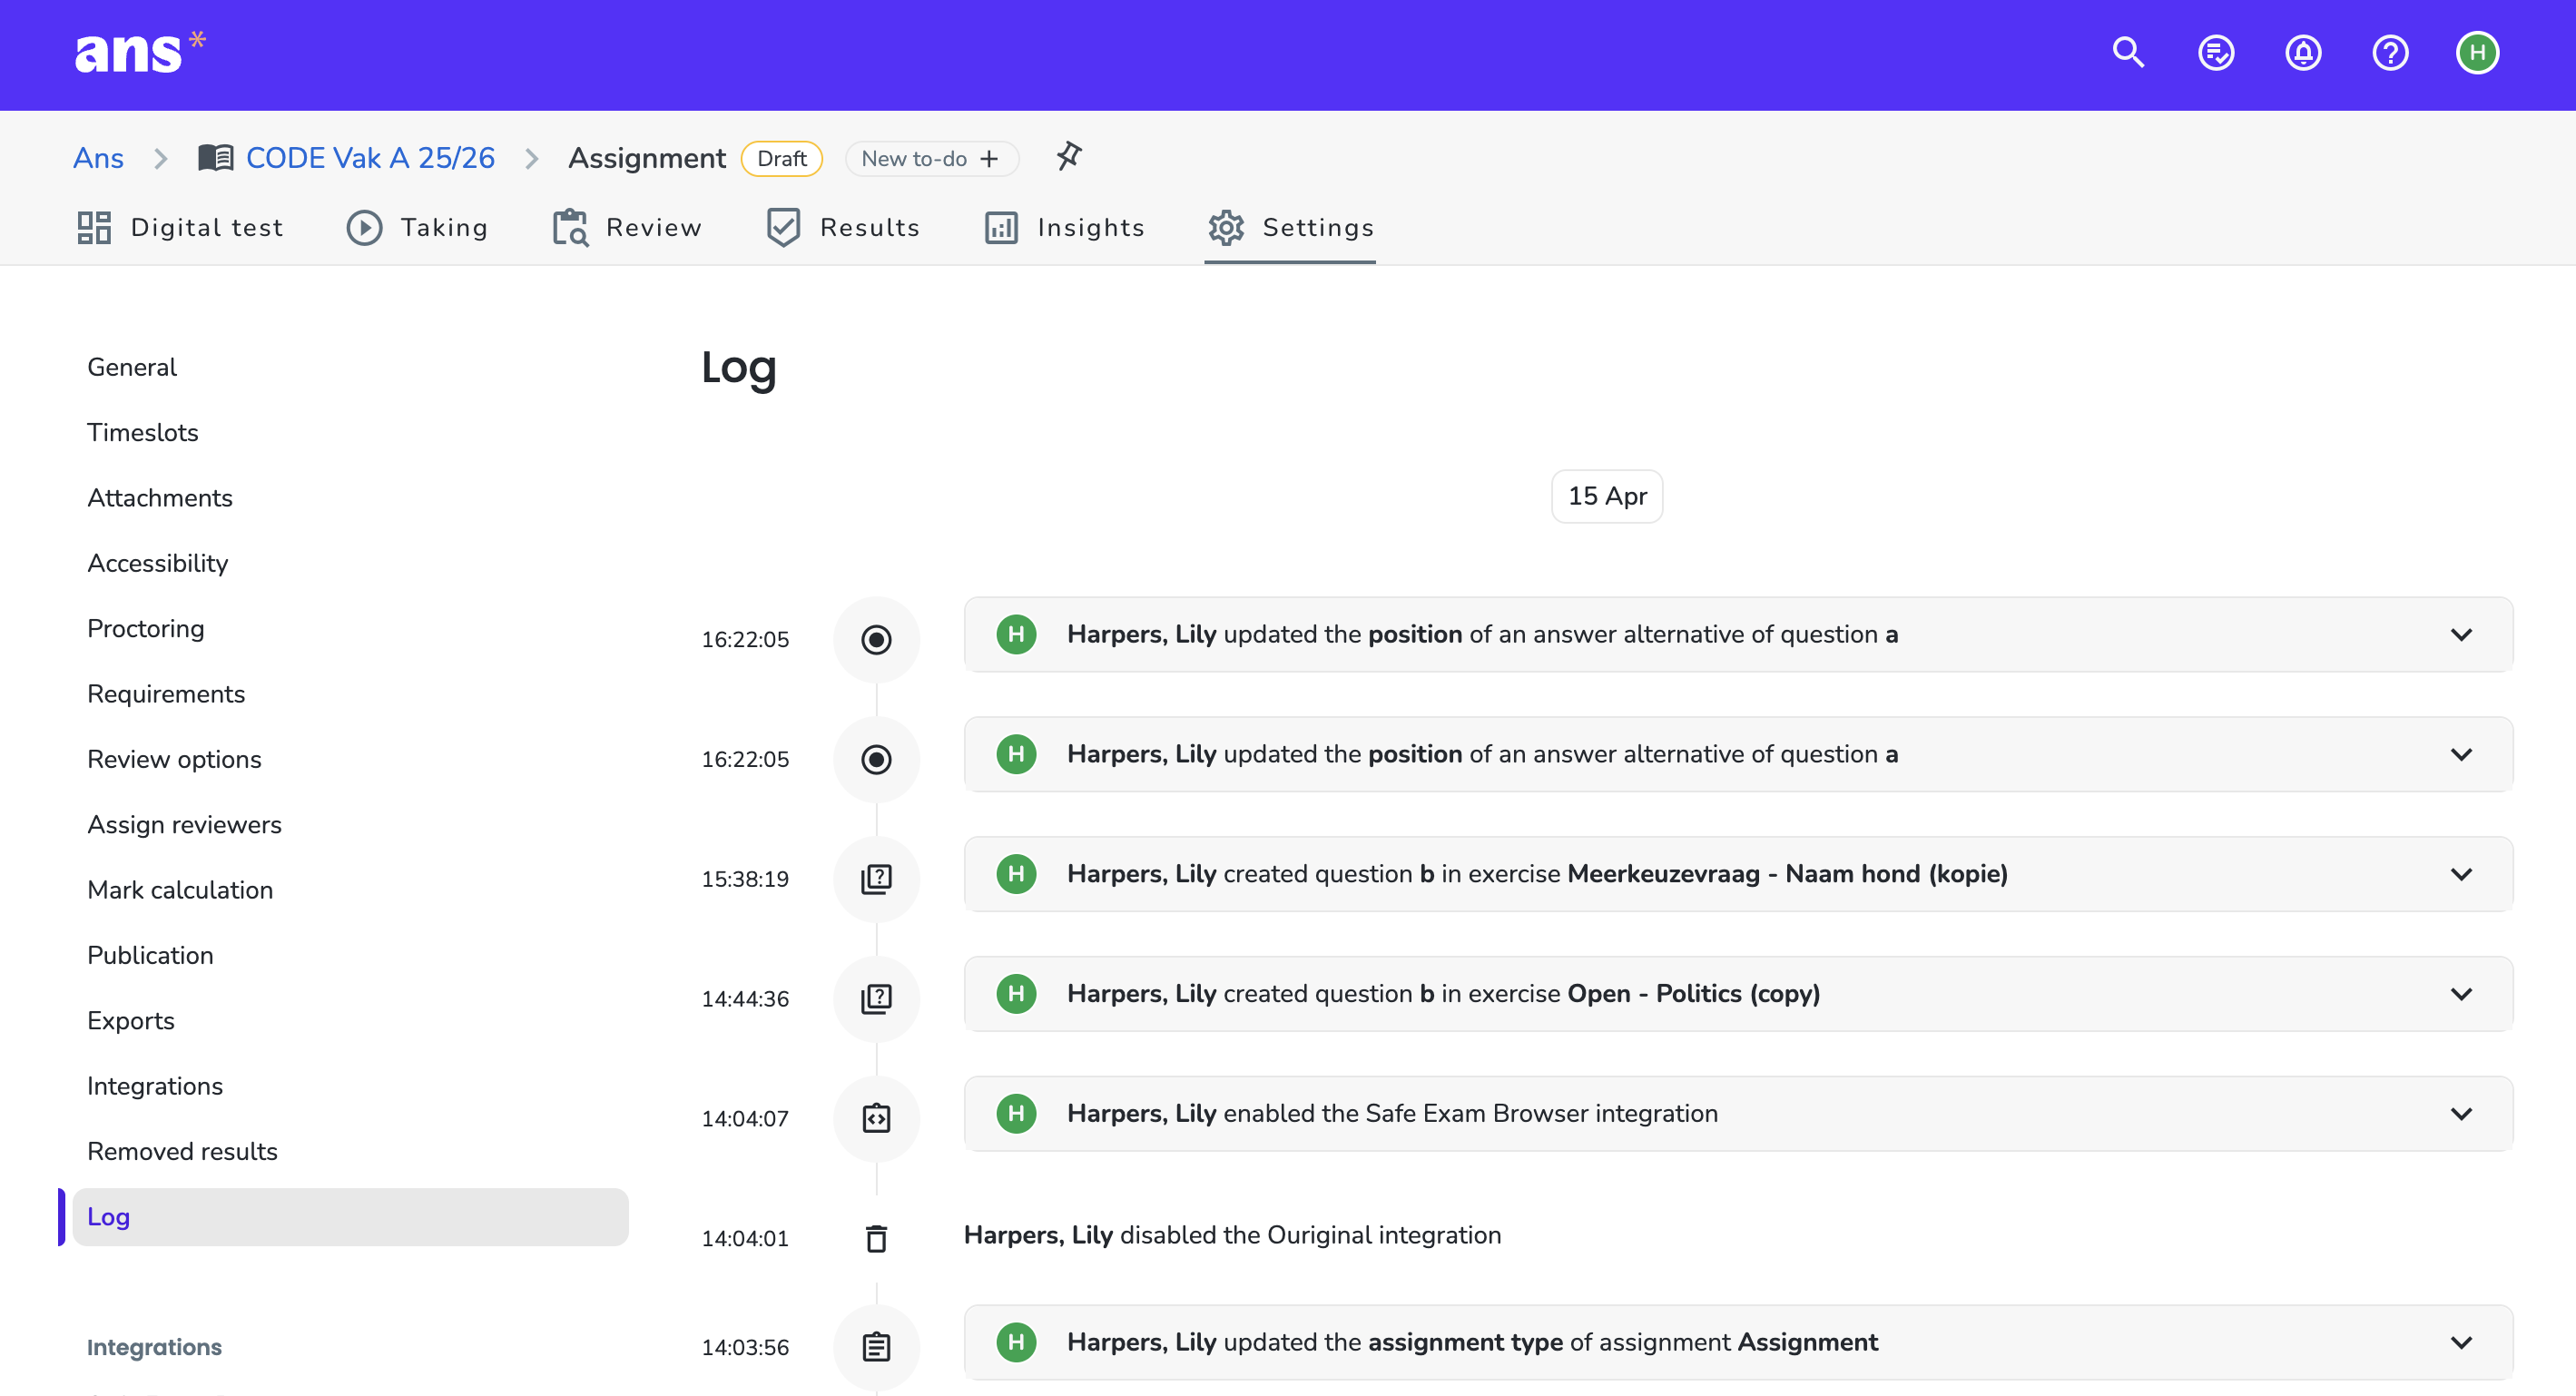Open the notifications bell icon
Viewport: 2576px width, 1396px height.
click(x=2303, y=53)
